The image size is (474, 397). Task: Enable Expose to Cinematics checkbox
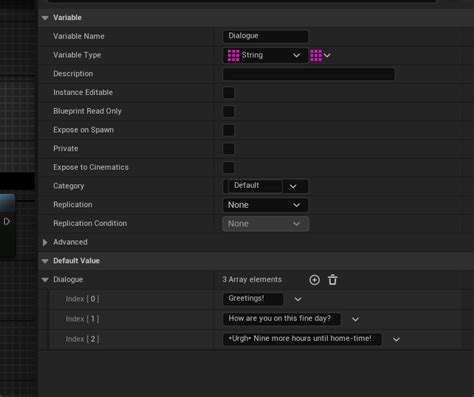[229, 167]
